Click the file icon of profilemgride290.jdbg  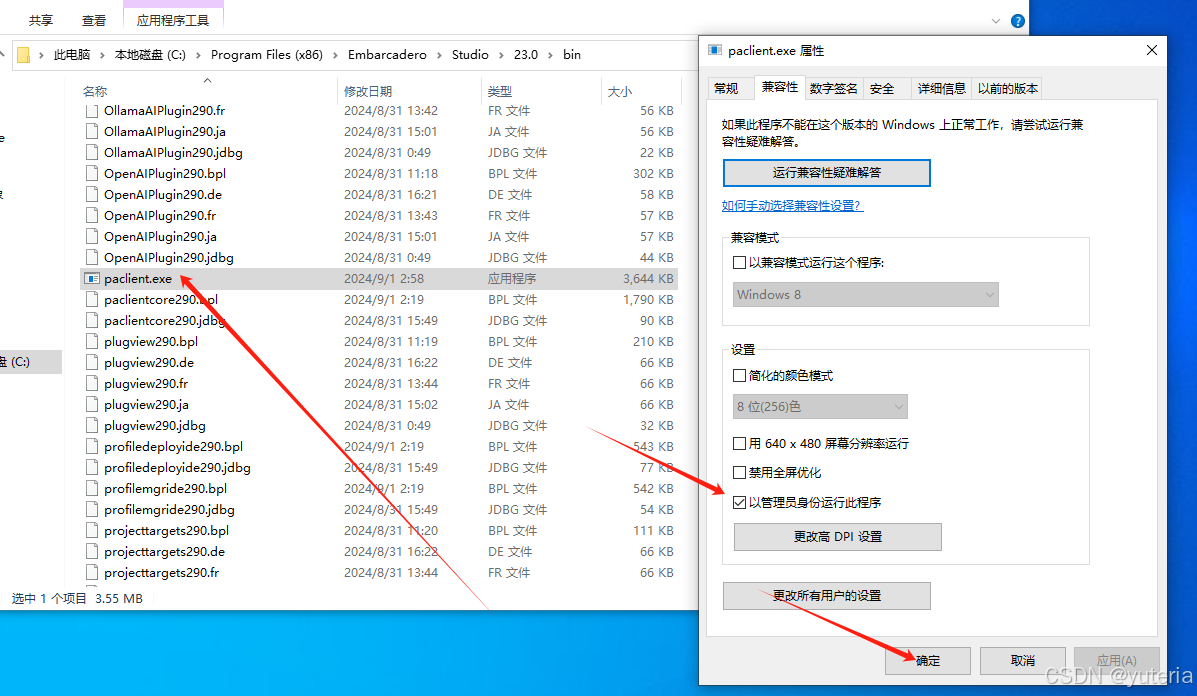coord(92,509)
